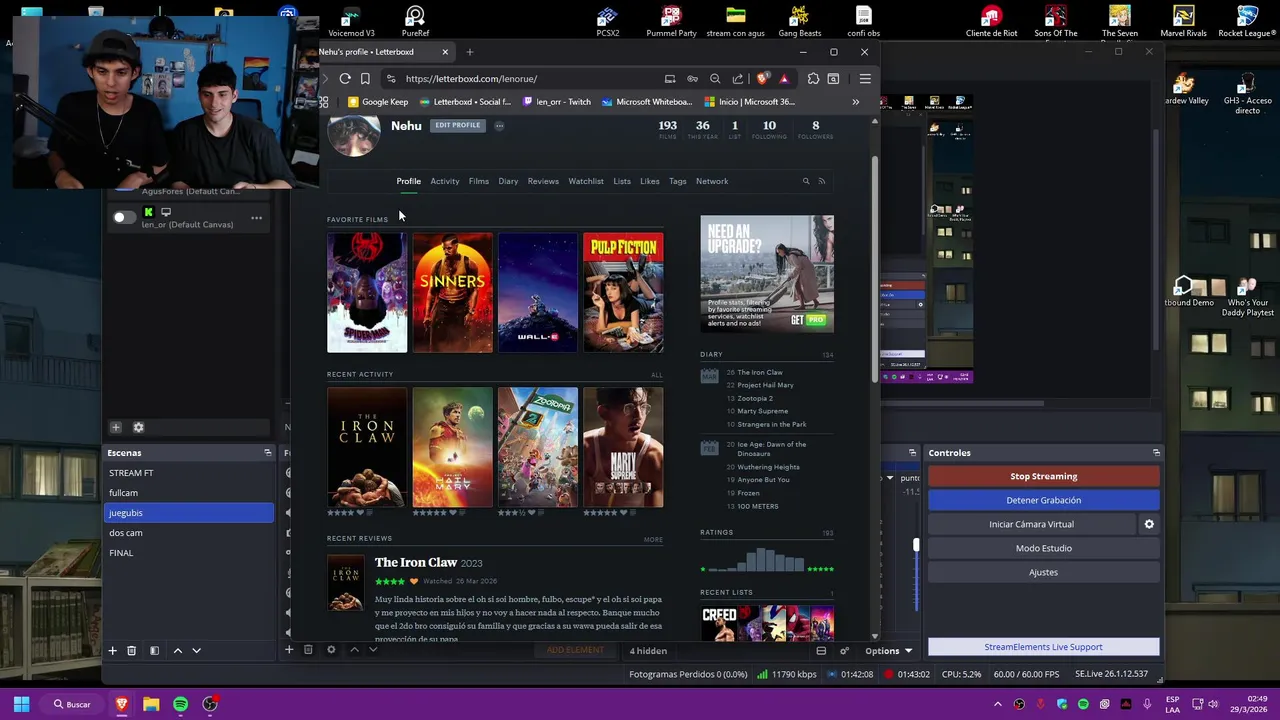Open the Diary tab
This screenshot has width=1280, height=720.
[508, 181]
